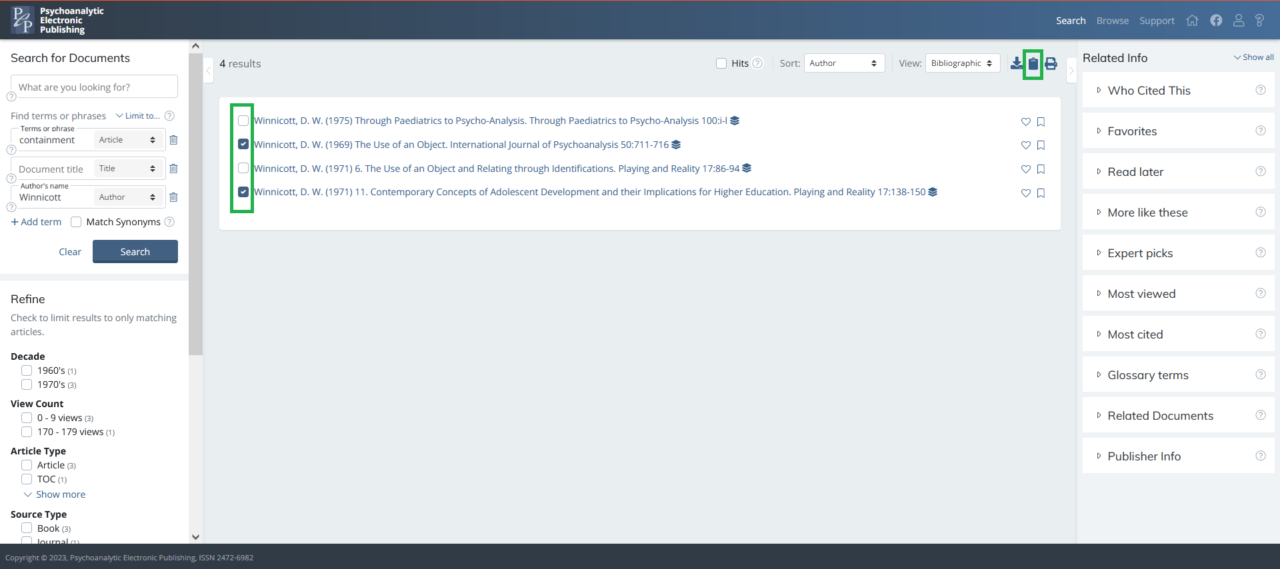Open the Article field type dropdown

pos(127,140)
